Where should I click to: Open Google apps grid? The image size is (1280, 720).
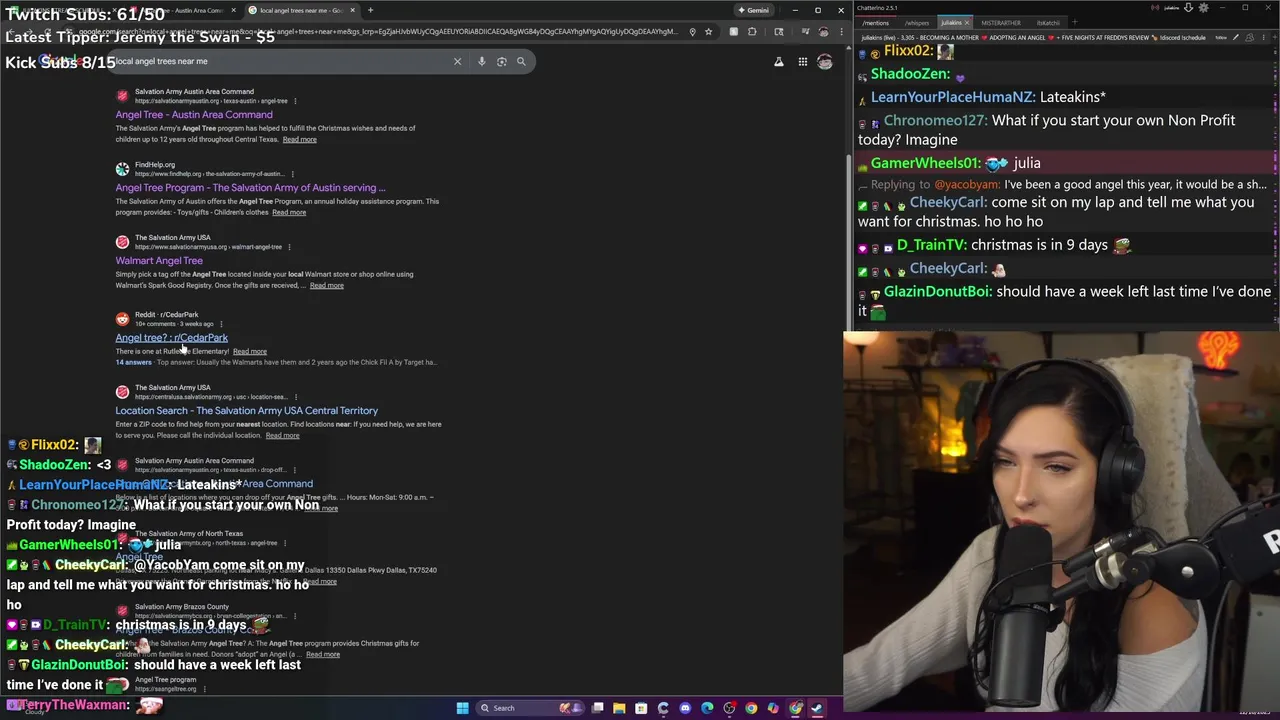pos(802,62)
